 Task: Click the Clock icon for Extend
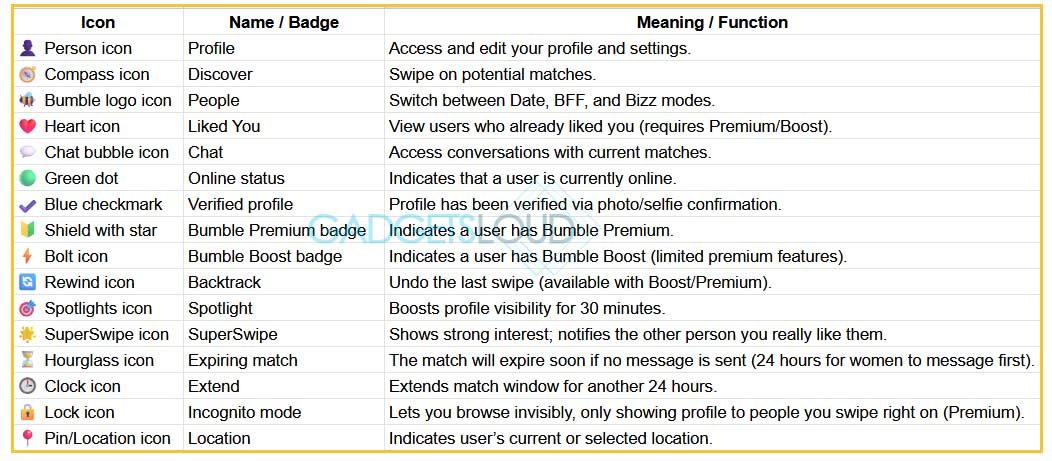[x=28, y=387]
